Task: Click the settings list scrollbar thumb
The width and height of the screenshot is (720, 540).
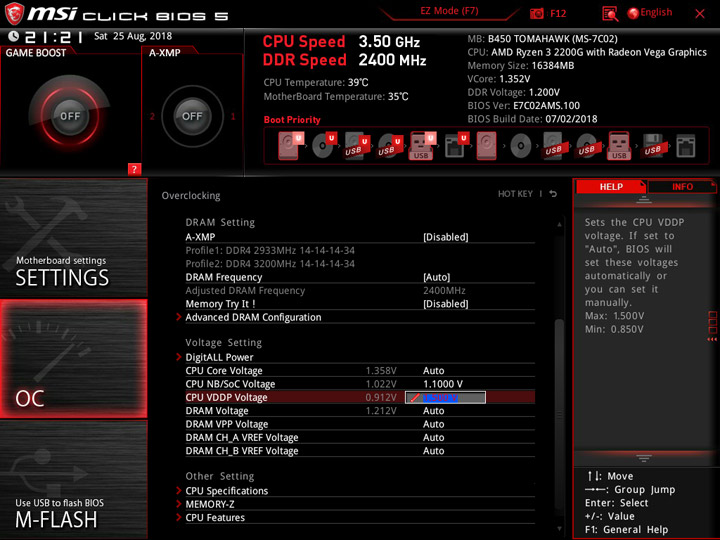Action: tap(559, 413)
